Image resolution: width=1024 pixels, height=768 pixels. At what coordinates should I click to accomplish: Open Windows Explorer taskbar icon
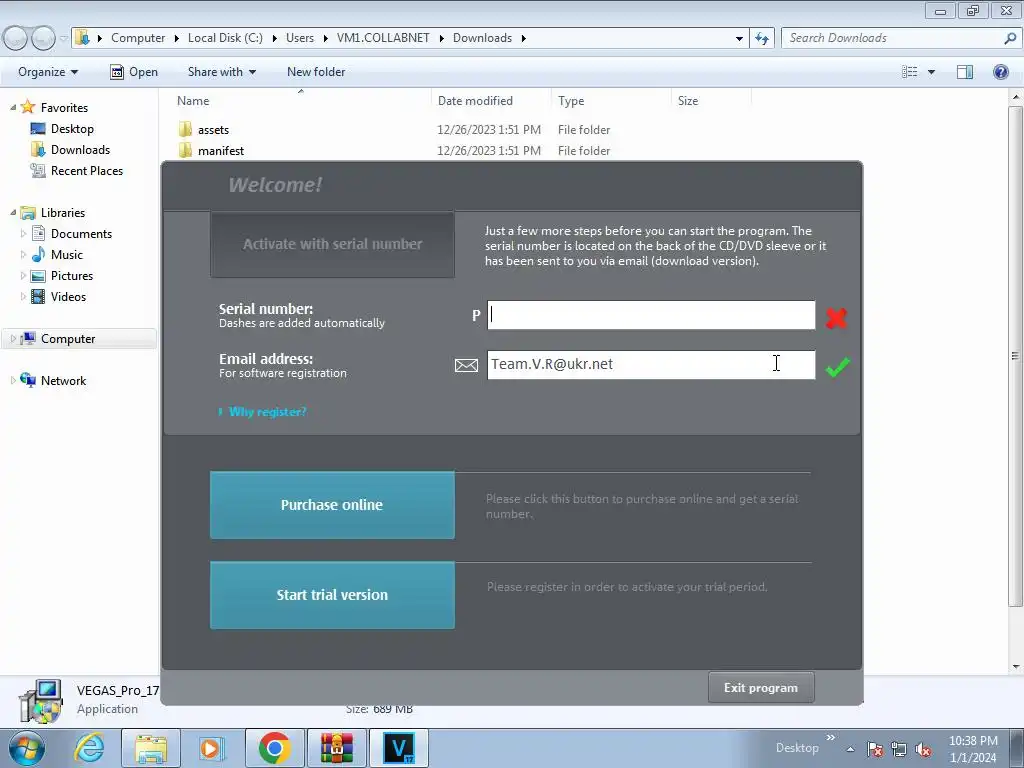pos(151,748)
